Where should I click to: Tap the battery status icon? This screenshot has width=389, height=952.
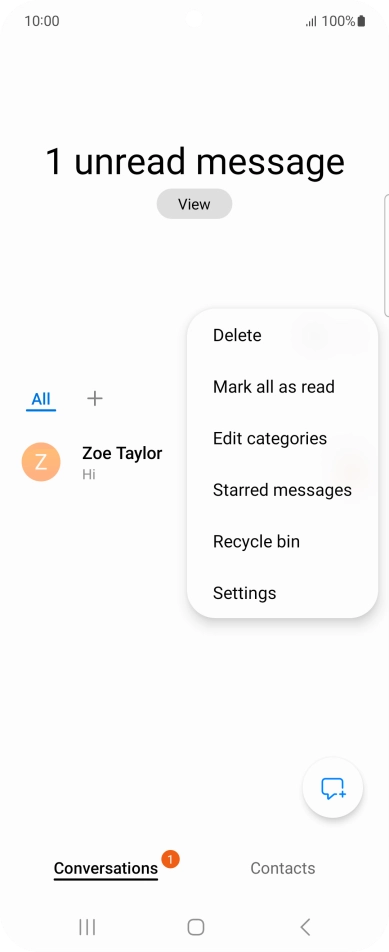[x=362, y=21]
